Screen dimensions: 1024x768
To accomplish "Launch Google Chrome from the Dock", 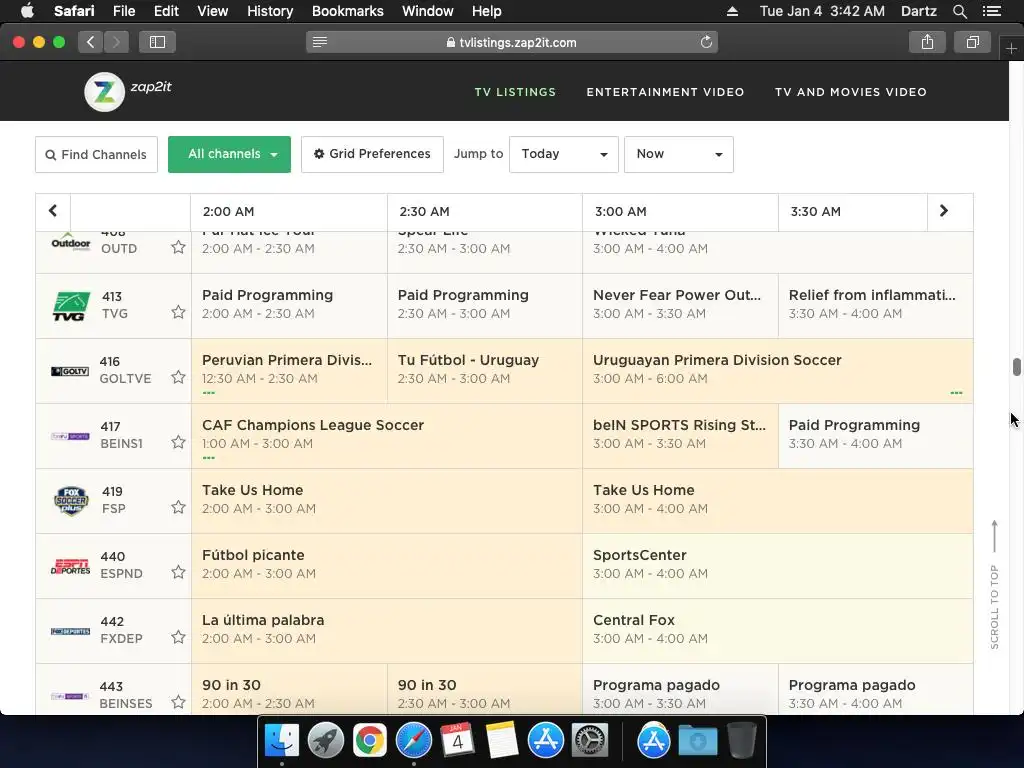I will (370, 741).
